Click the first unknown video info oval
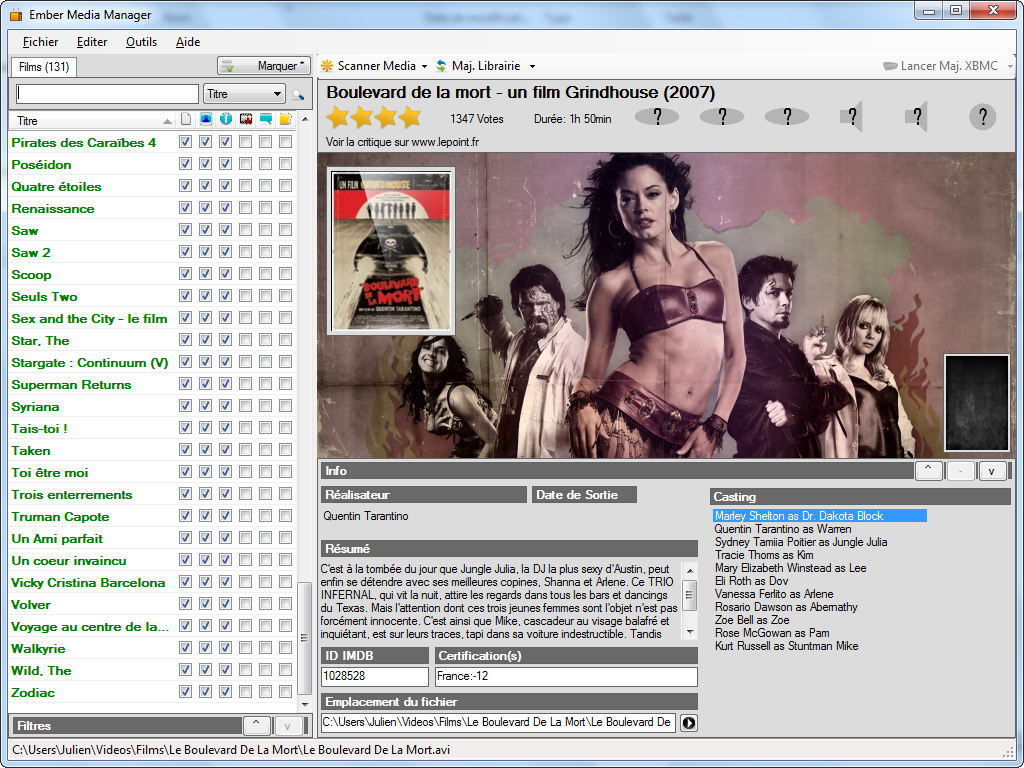The width and height of the screenshot is (1024, 768). 657,117
